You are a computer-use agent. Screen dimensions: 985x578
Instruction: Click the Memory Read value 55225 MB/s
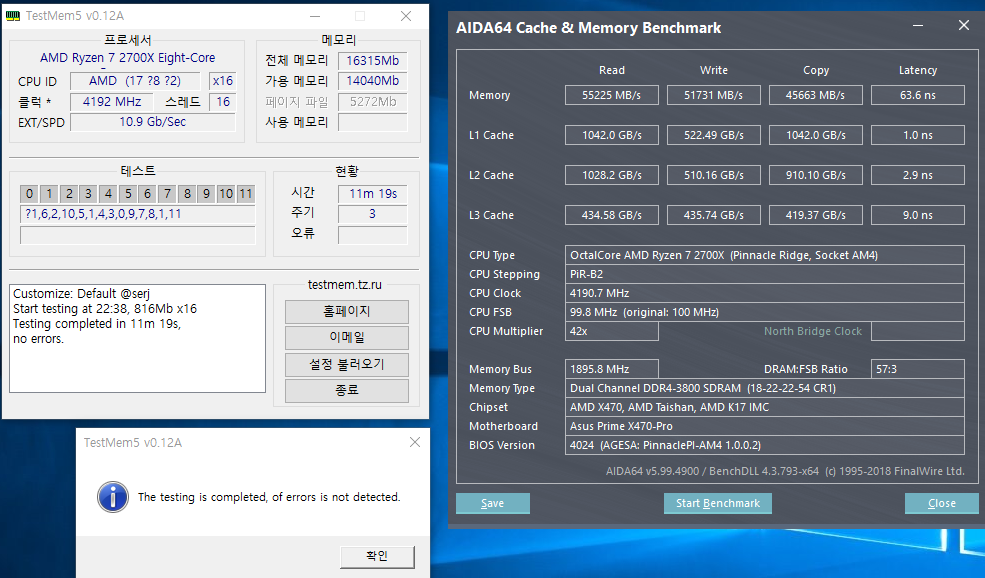point(611,95)
